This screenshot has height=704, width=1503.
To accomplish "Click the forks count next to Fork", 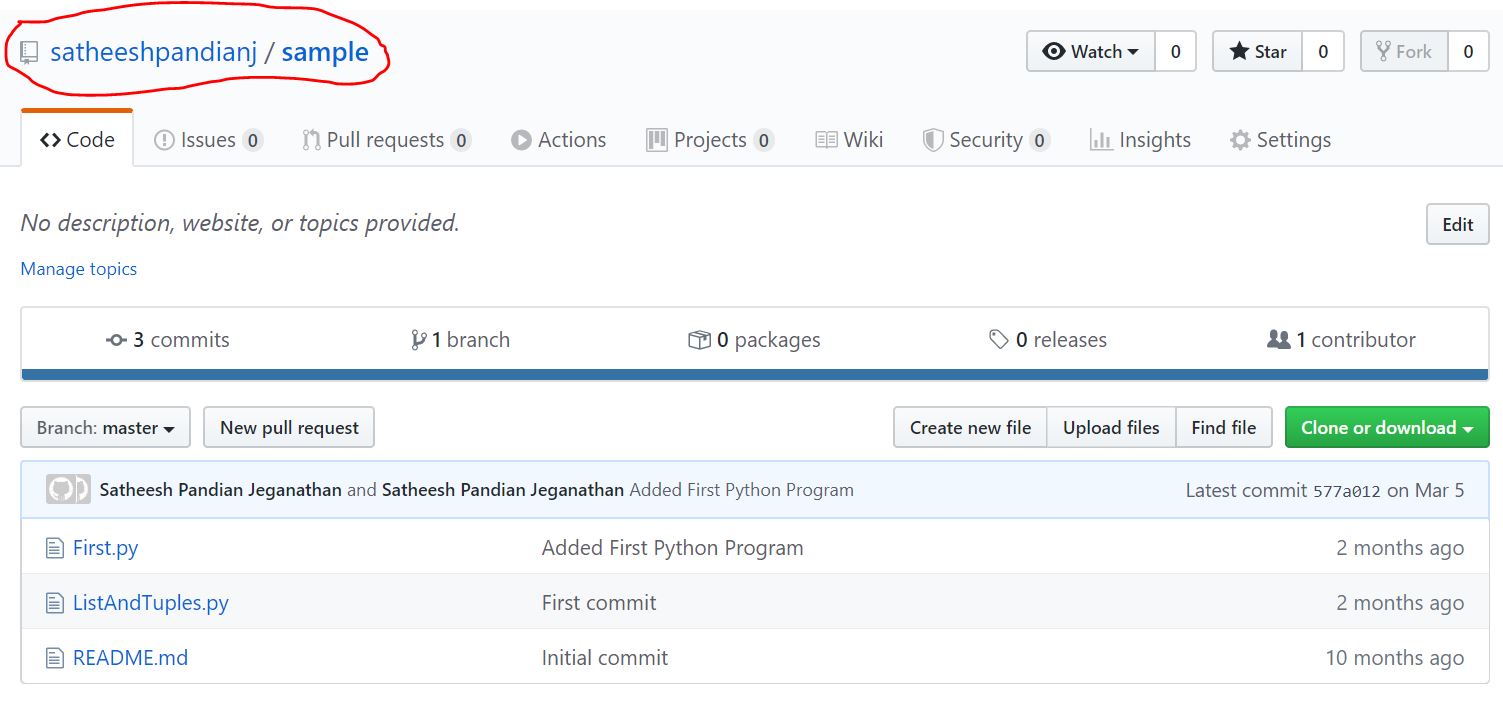I will click(1468, 51).
